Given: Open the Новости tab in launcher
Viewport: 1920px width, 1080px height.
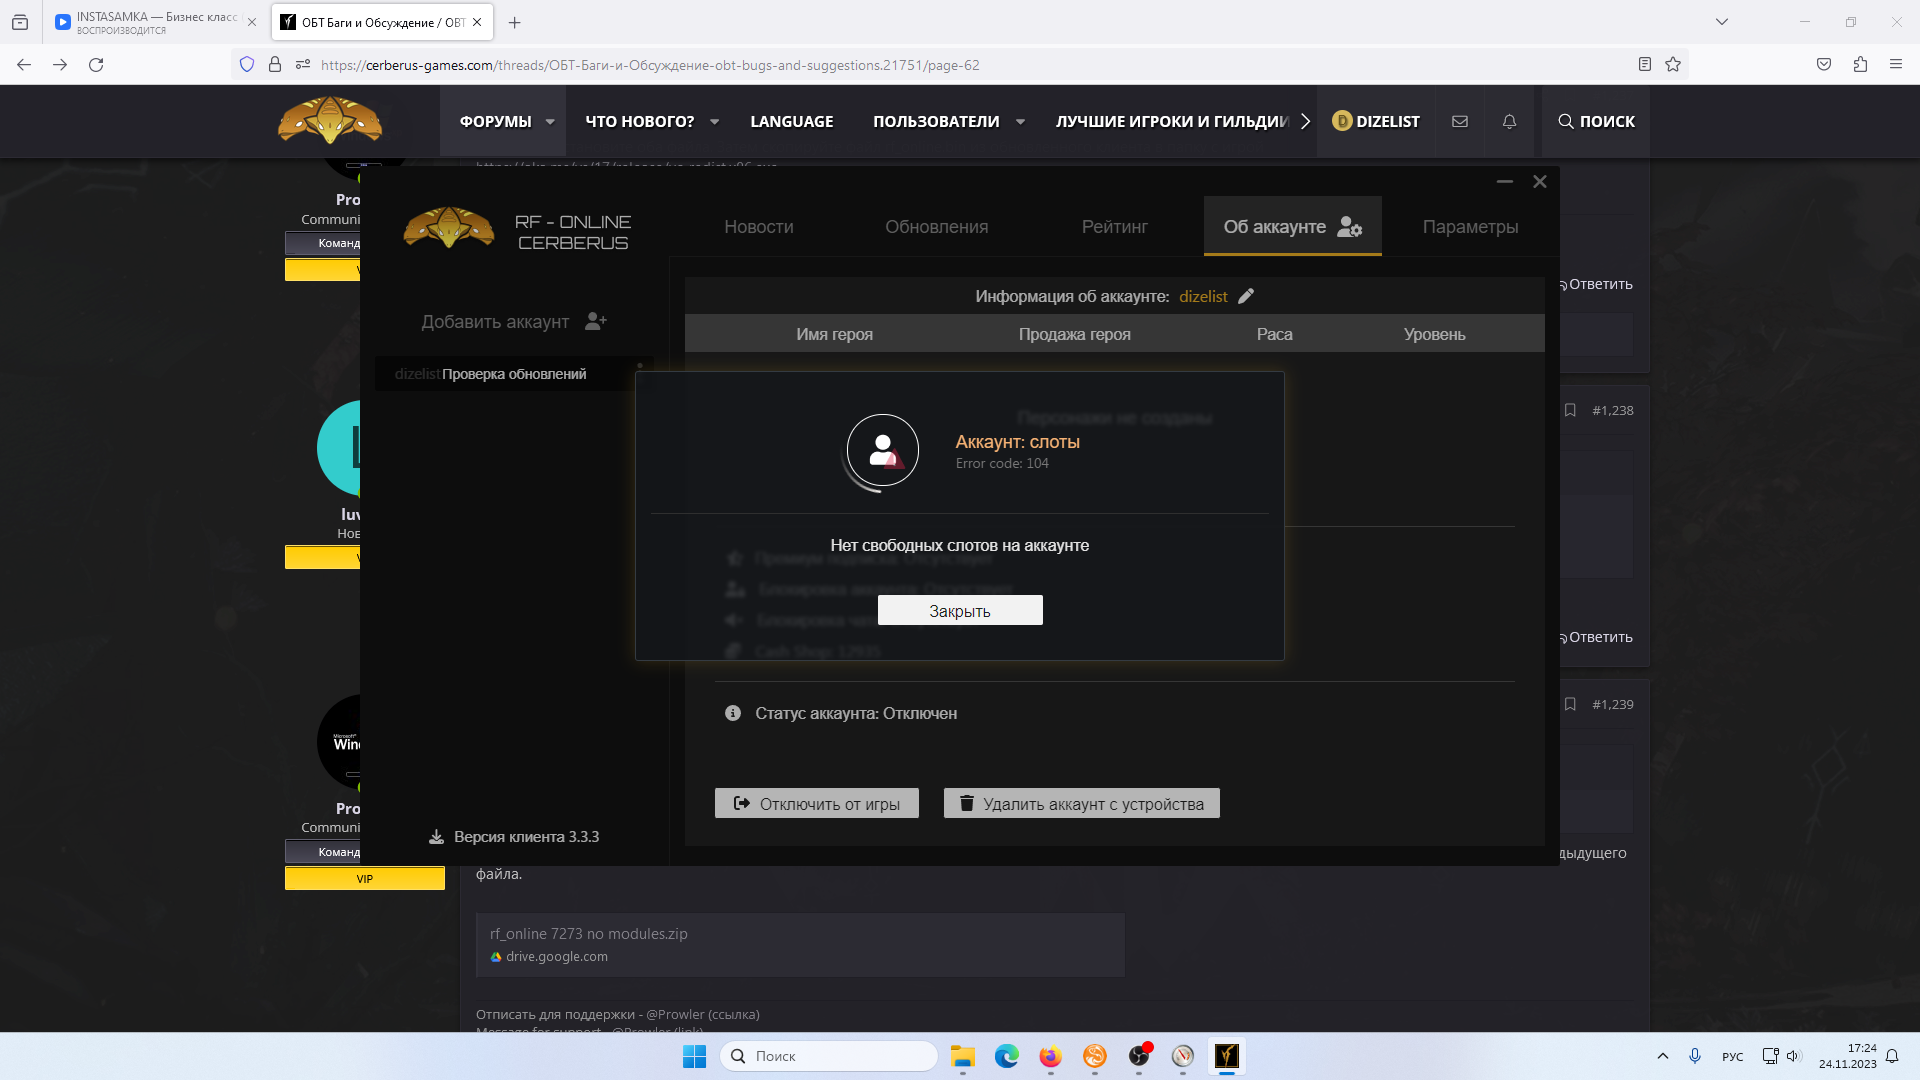Looking at the screenshot, I should click(759, 227).
